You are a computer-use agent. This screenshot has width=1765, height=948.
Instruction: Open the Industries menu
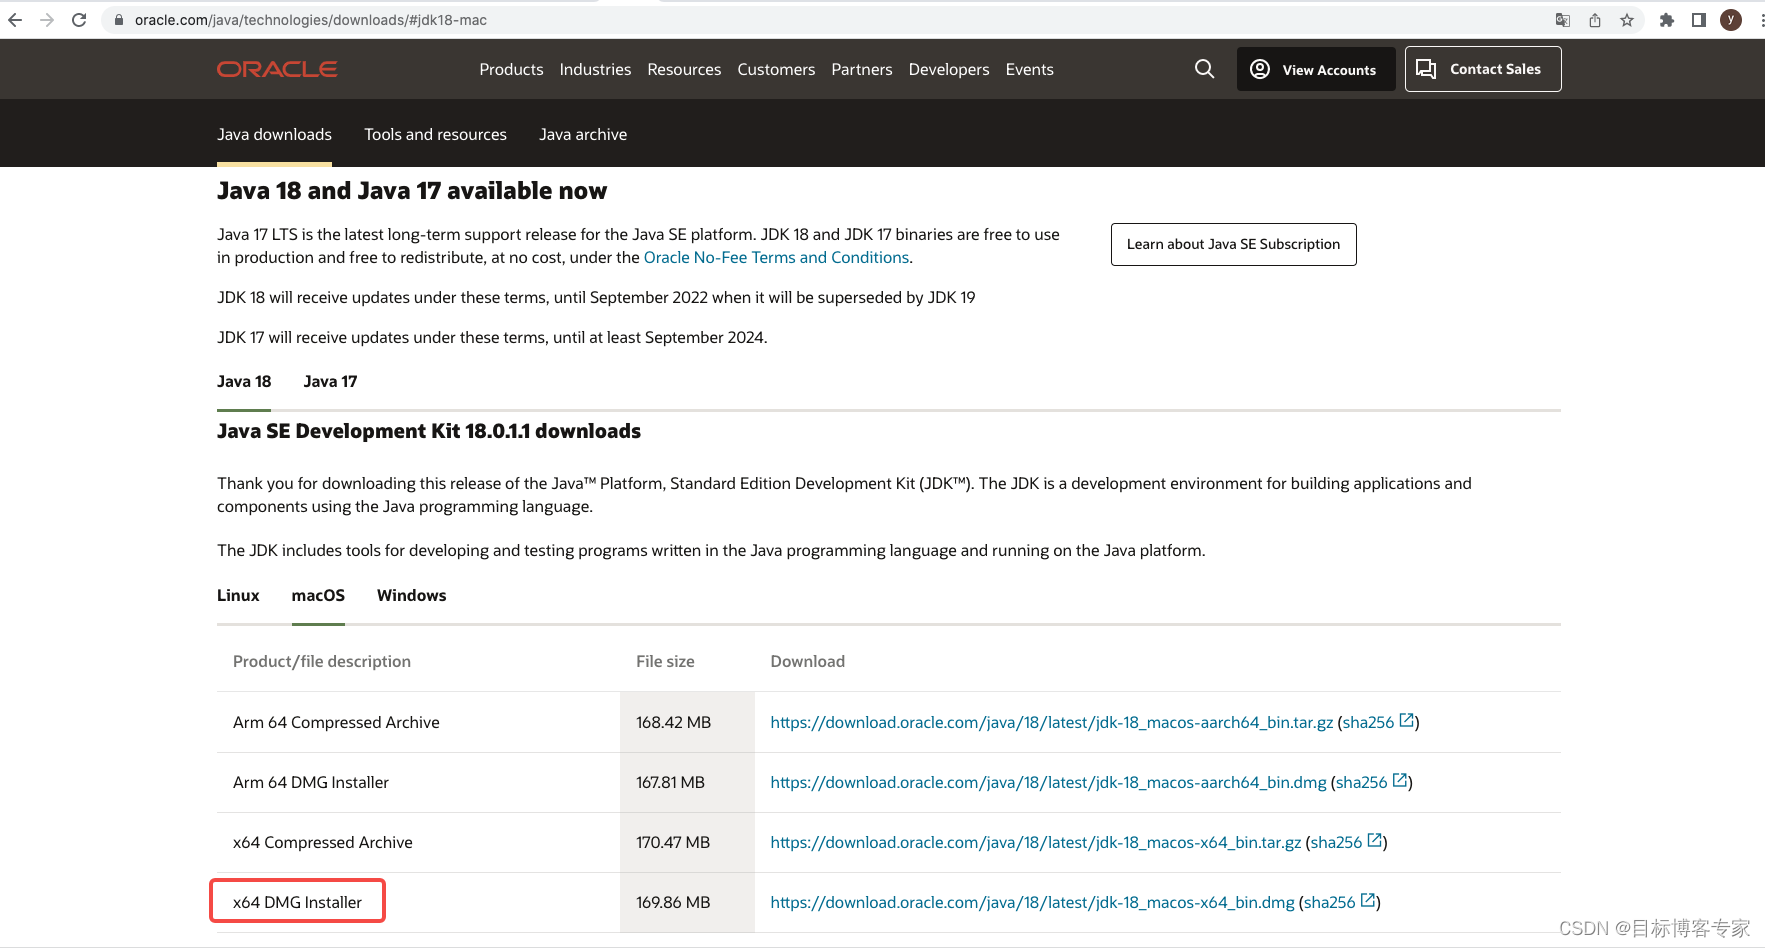click(595, 69)
